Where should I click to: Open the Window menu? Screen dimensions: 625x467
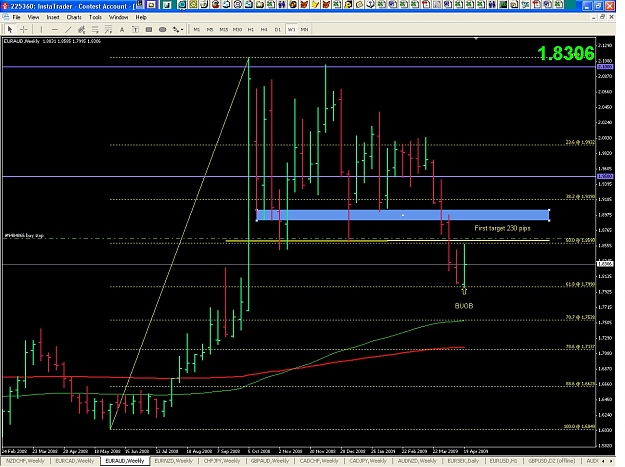(x=118, y=17)
